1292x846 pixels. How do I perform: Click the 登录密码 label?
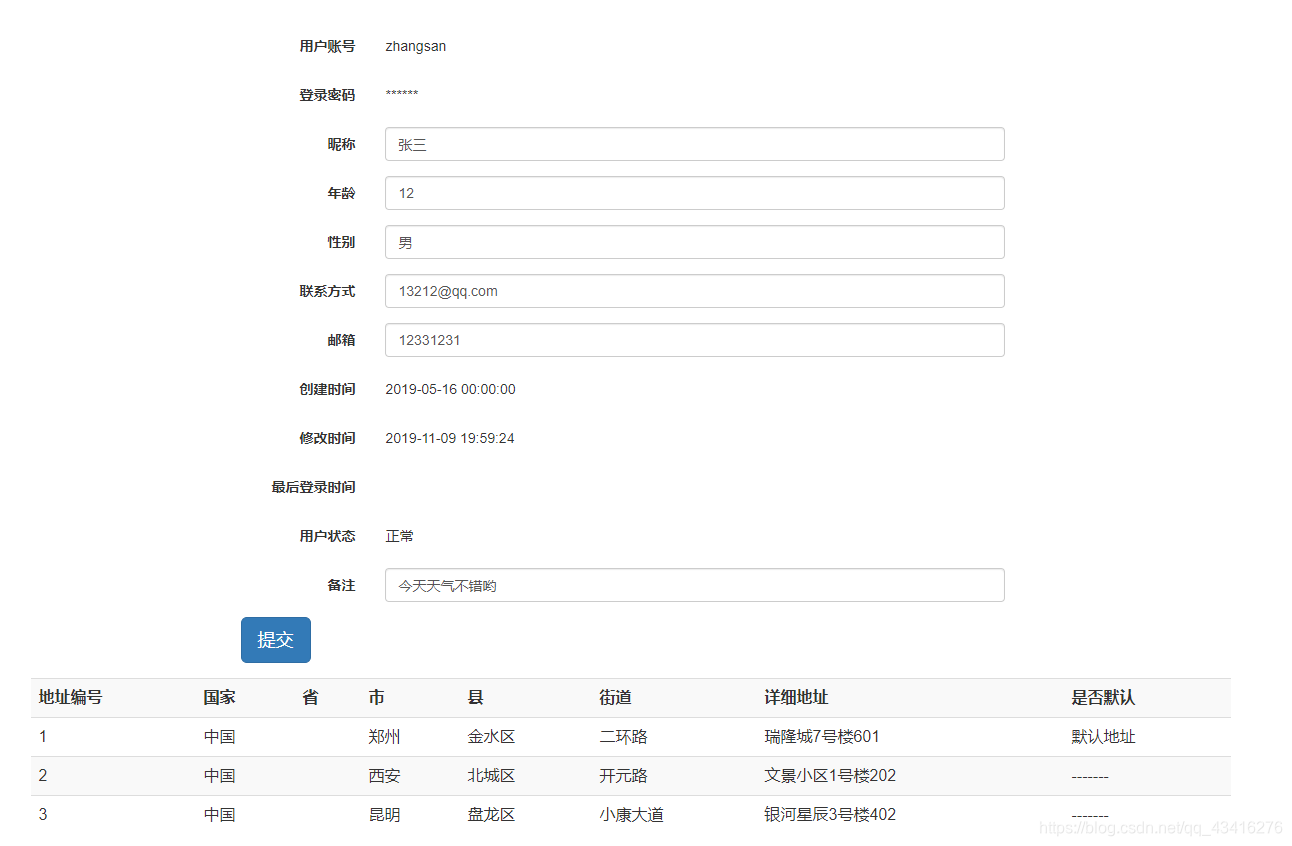(x=327, y=95)
